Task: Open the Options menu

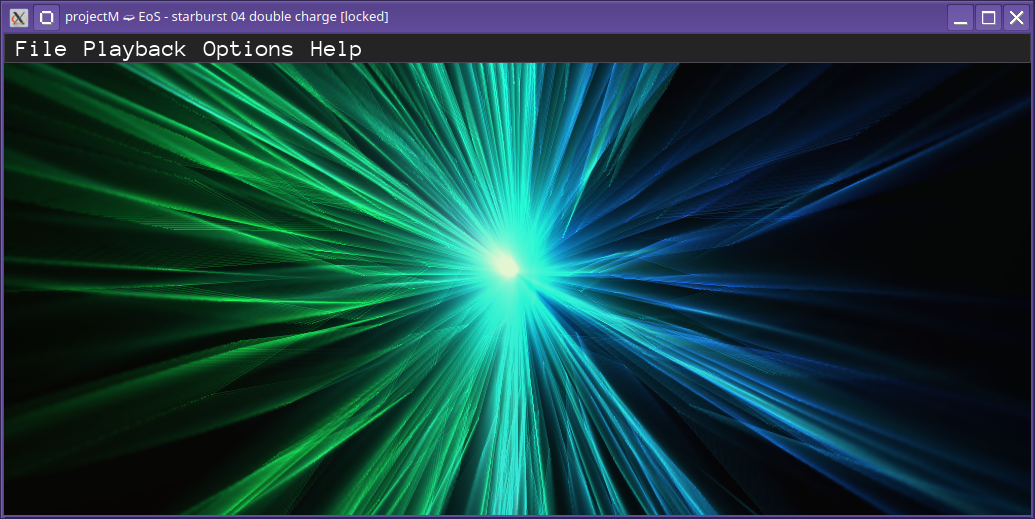Action: (x=248, y=49)
